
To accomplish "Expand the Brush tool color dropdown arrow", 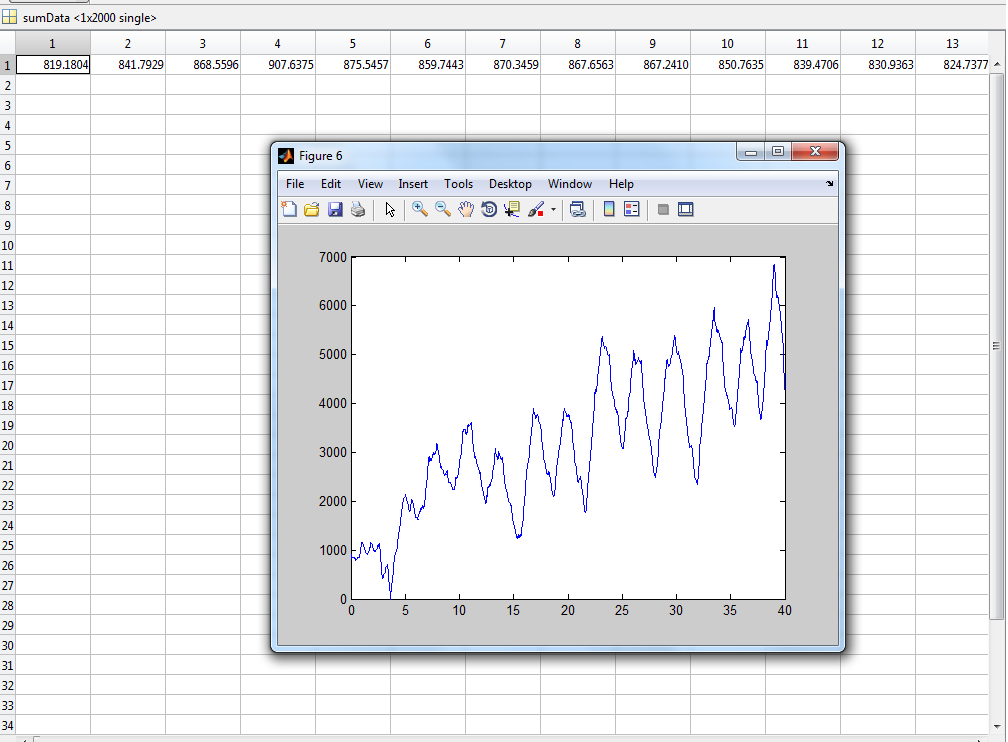I will 553,210.
